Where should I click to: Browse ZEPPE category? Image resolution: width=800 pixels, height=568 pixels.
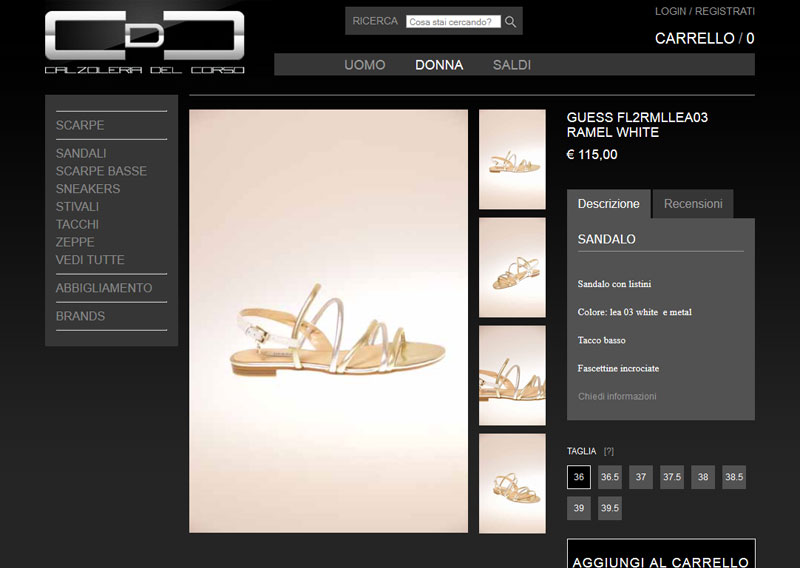click(x=75, y=242)
